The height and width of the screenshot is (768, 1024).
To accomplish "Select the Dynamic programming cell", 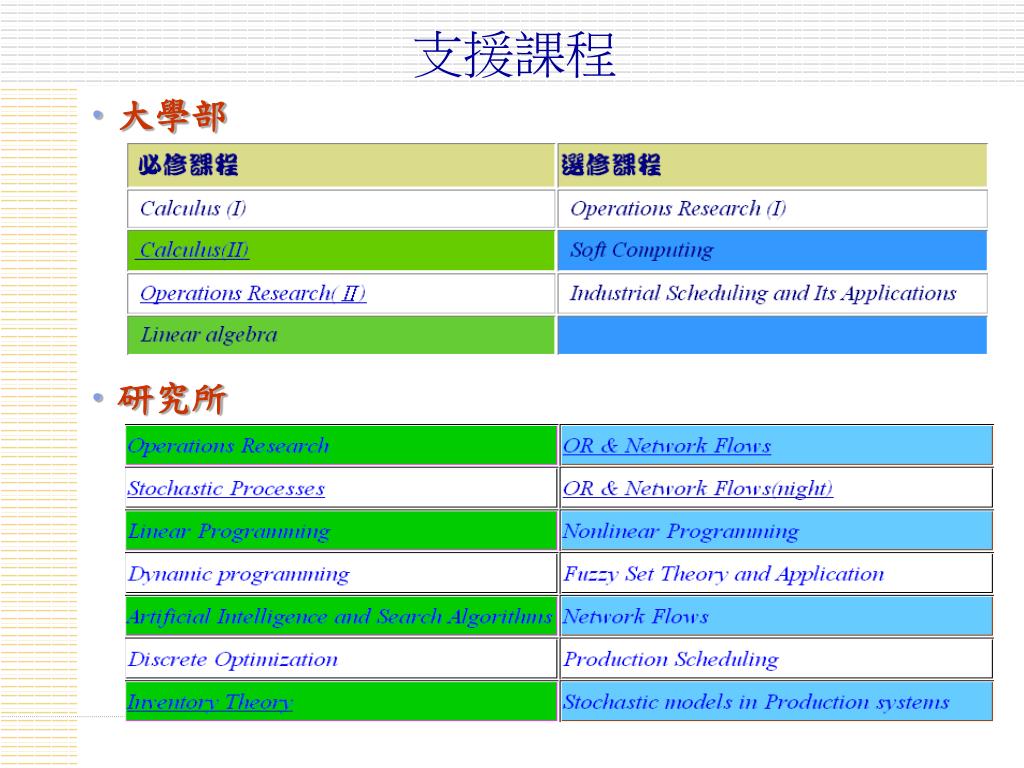I will (x=341, y=574).
